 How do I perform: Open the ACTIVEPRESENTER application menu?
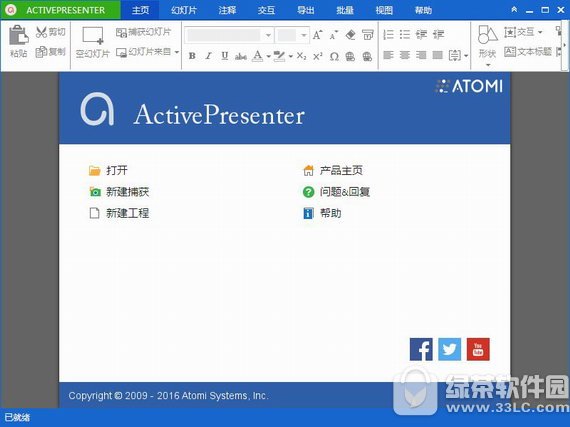(60, 10)
